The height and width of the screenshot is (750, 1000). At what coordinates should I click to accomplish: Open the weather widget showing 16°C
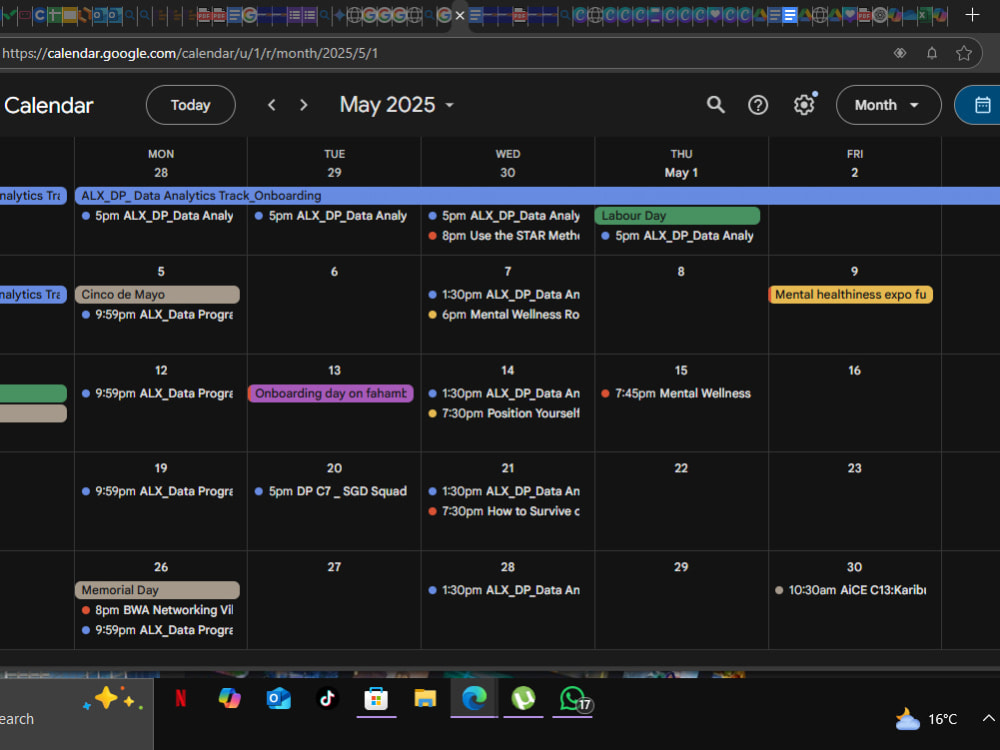pyautogui.click(x=926, y=719)
